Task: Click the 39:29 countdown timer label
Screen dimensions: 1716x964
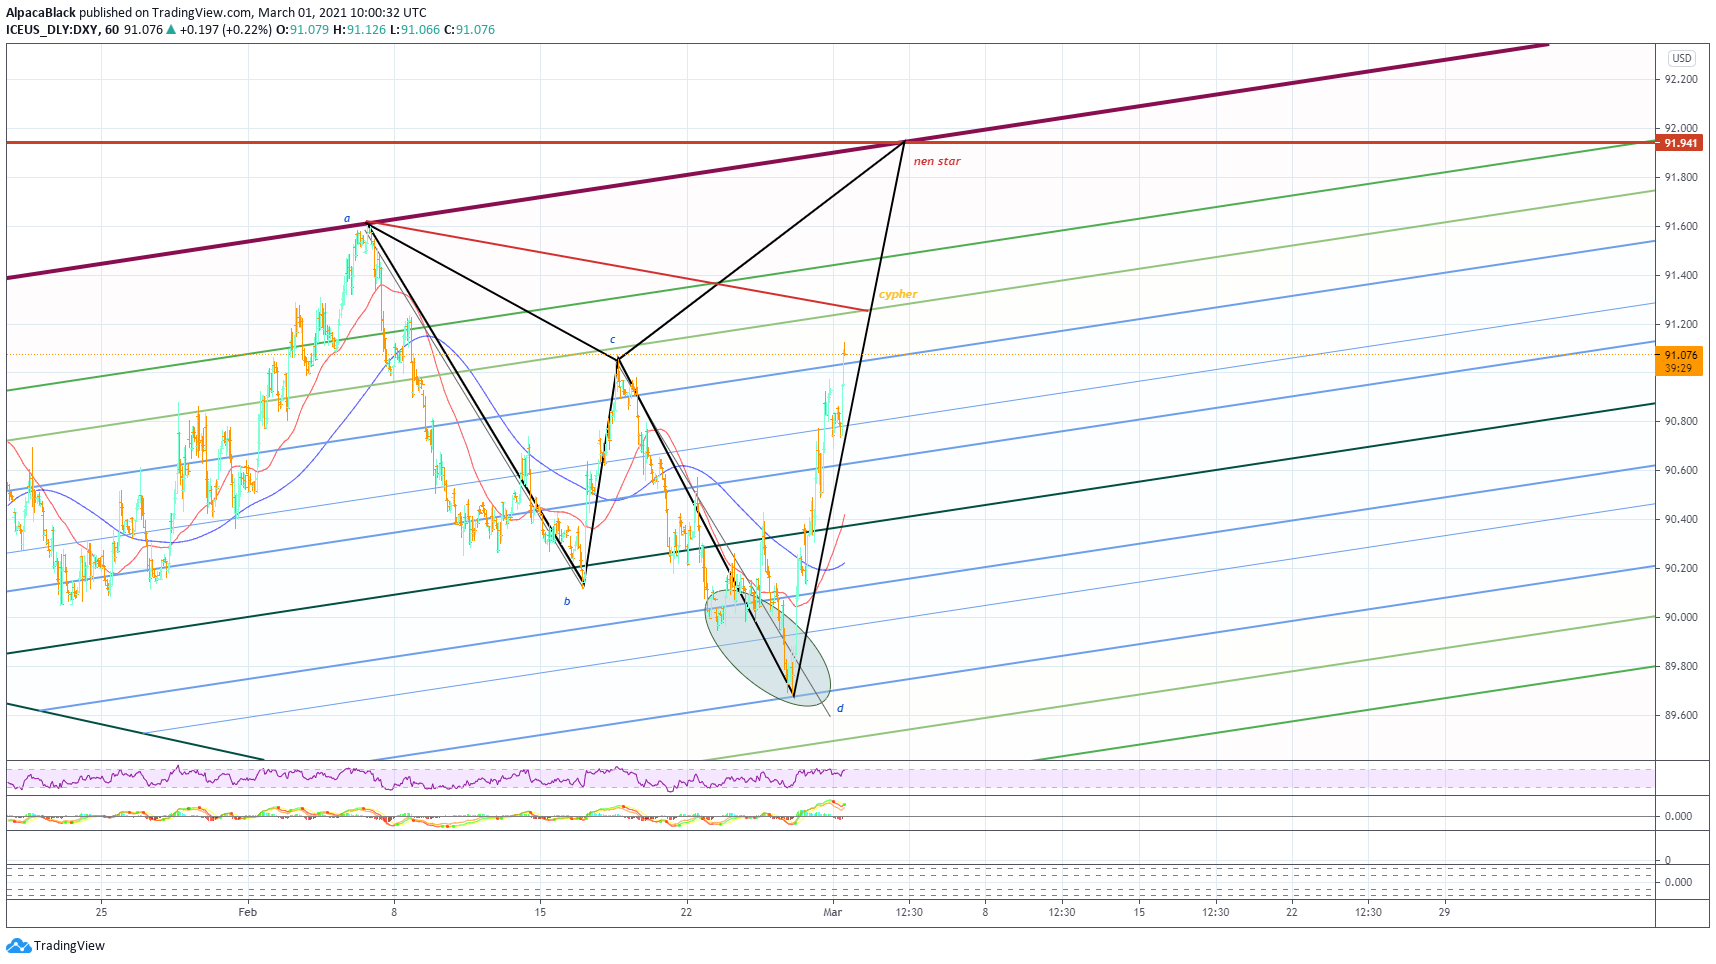Action: 1680,368
